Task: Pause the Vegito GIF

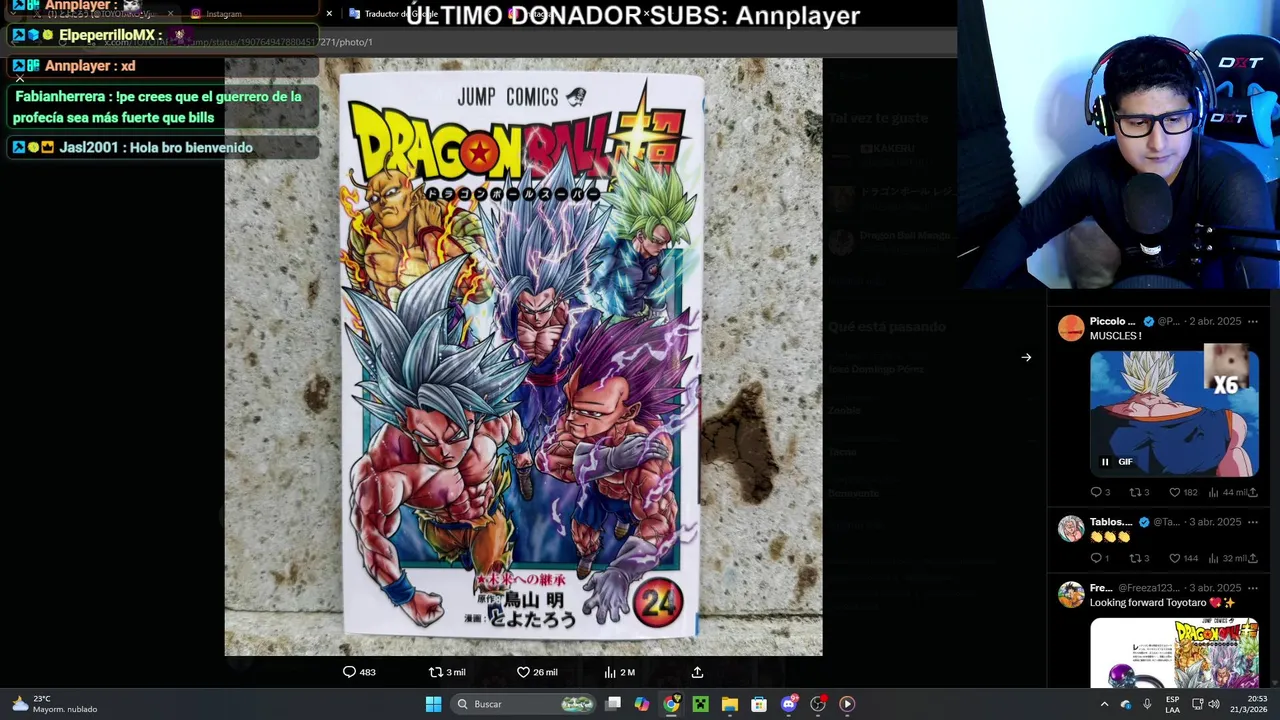Action: [1105, 462]
